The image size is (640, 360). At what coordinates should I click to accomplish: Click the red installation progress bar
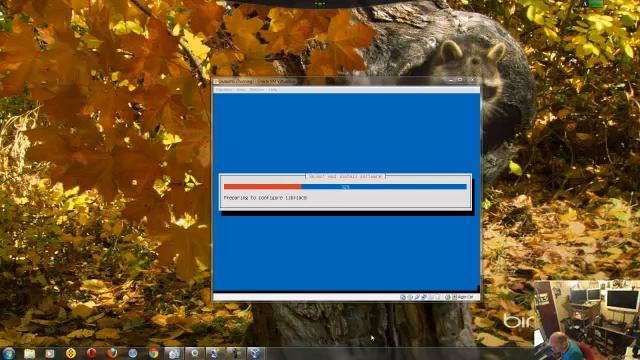(262, 187)
